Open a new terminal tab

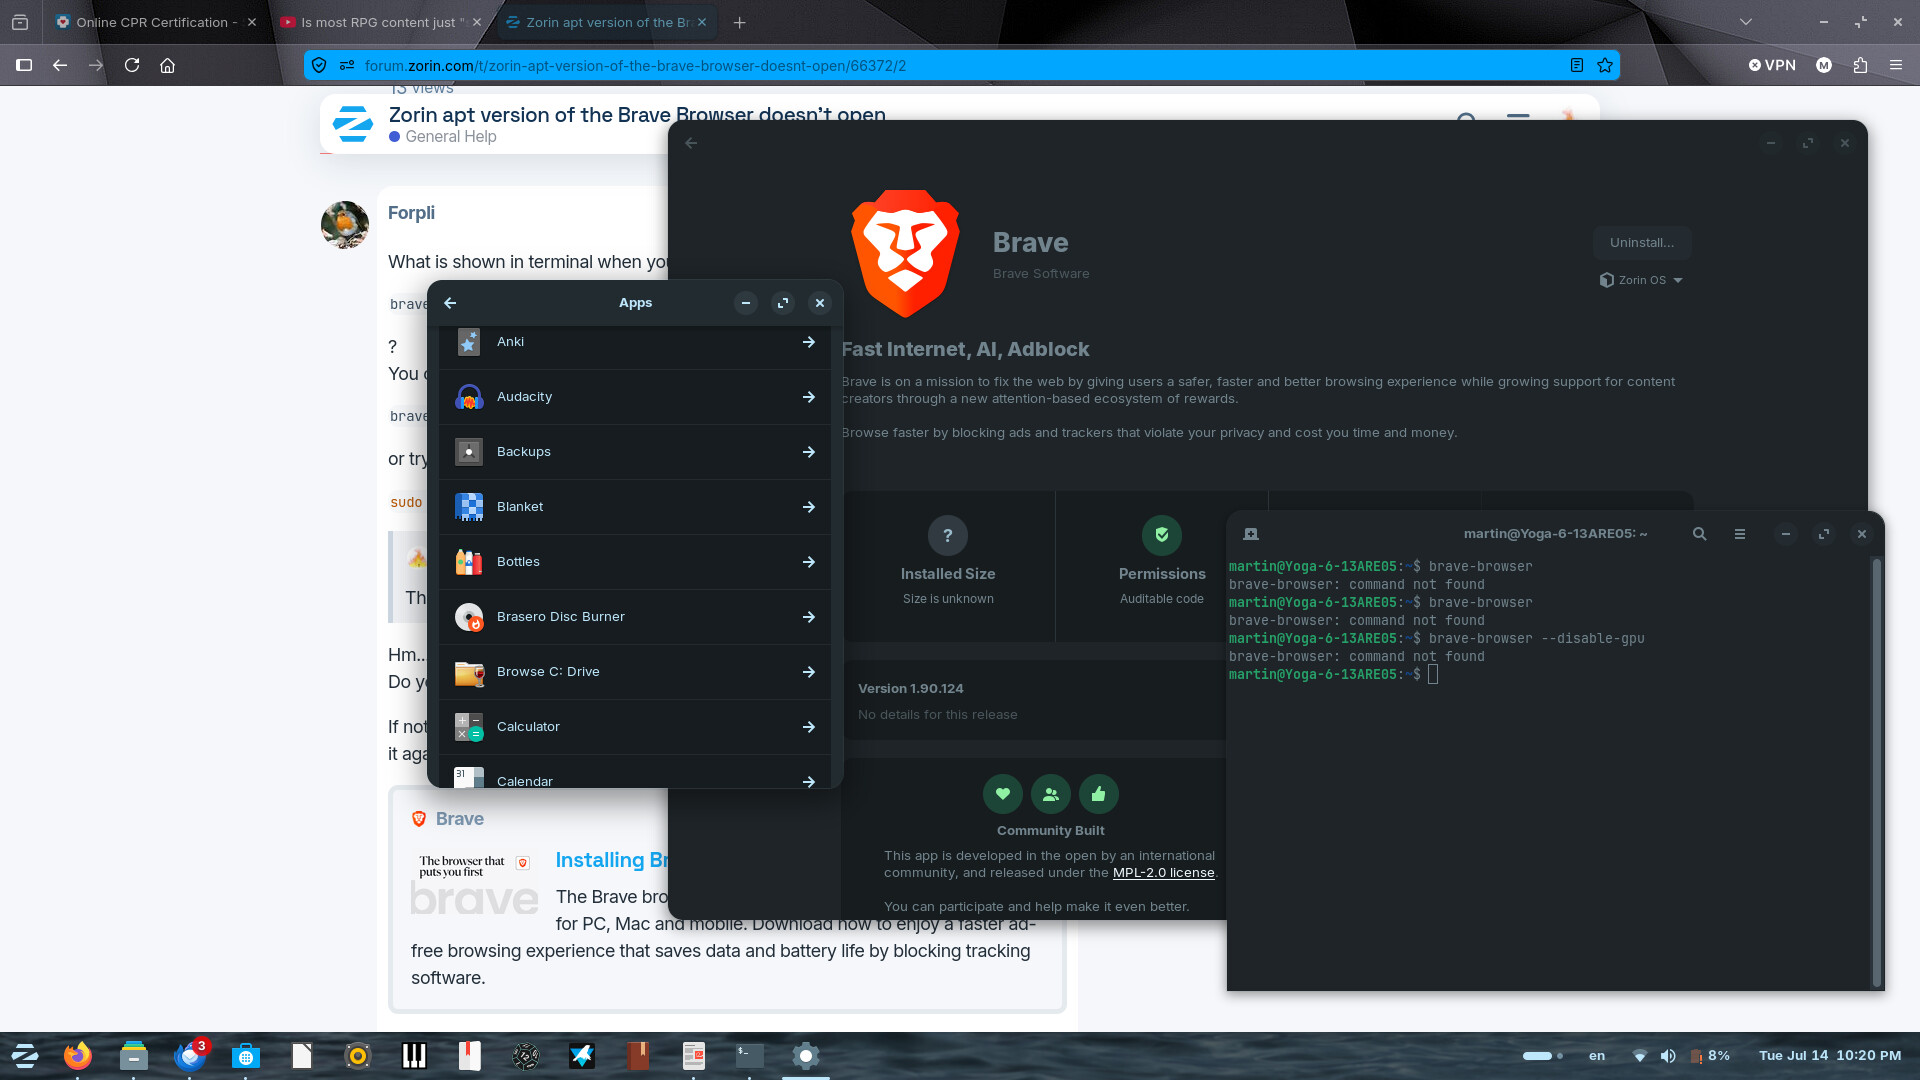click(1251, 534)
